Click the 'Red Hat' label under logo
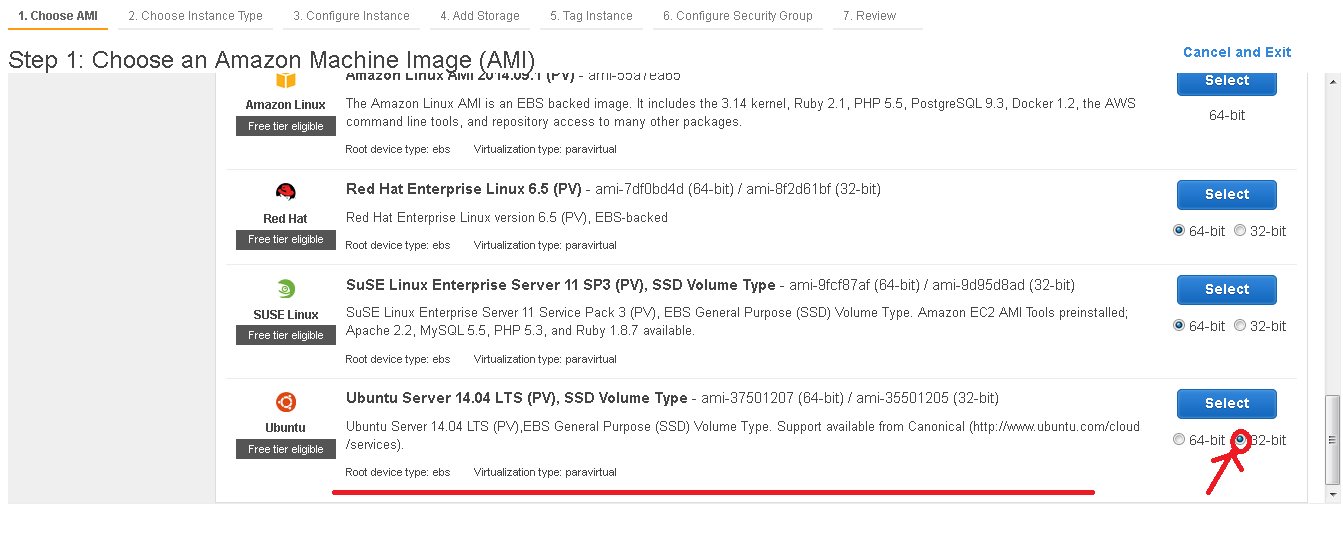Viewport: 1343px width, 554px height. [x=285, y=218]
